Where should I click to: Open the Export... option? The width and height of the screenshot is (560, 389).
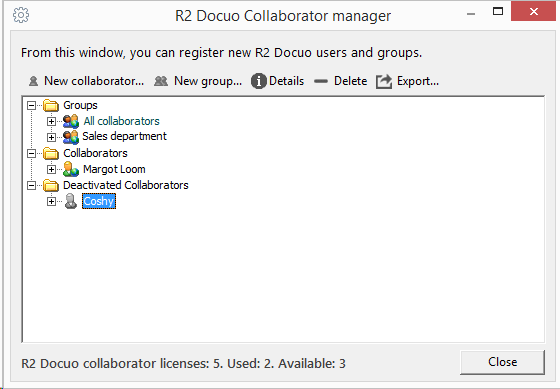pyautogui.click(x=407, y=81)
